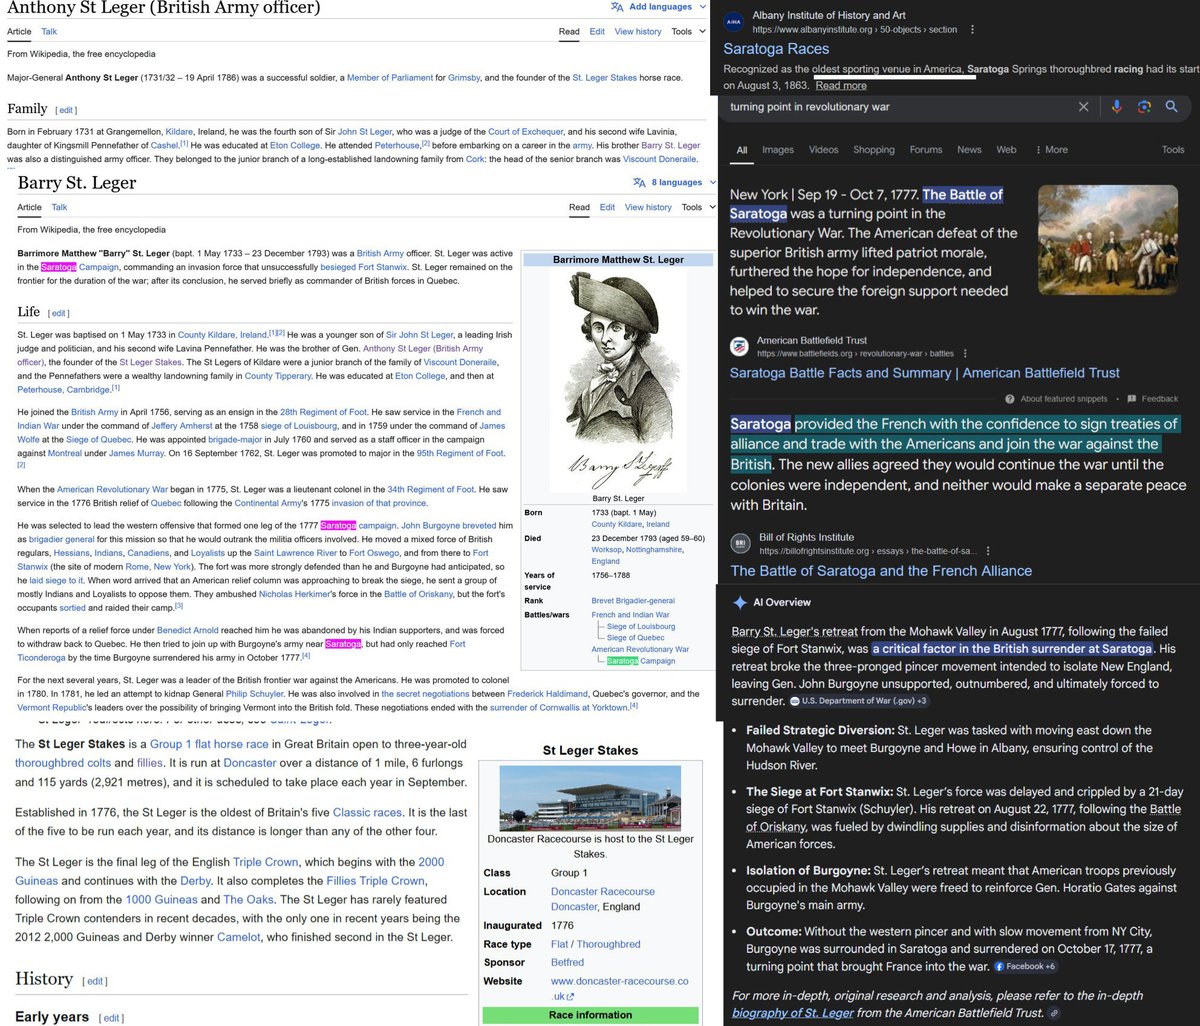This screenshot has height=1026, width=1200.
Task: Click the Siege of Louisbourg infobox entry
Action: pyautogui.click(x=641, y=627)
